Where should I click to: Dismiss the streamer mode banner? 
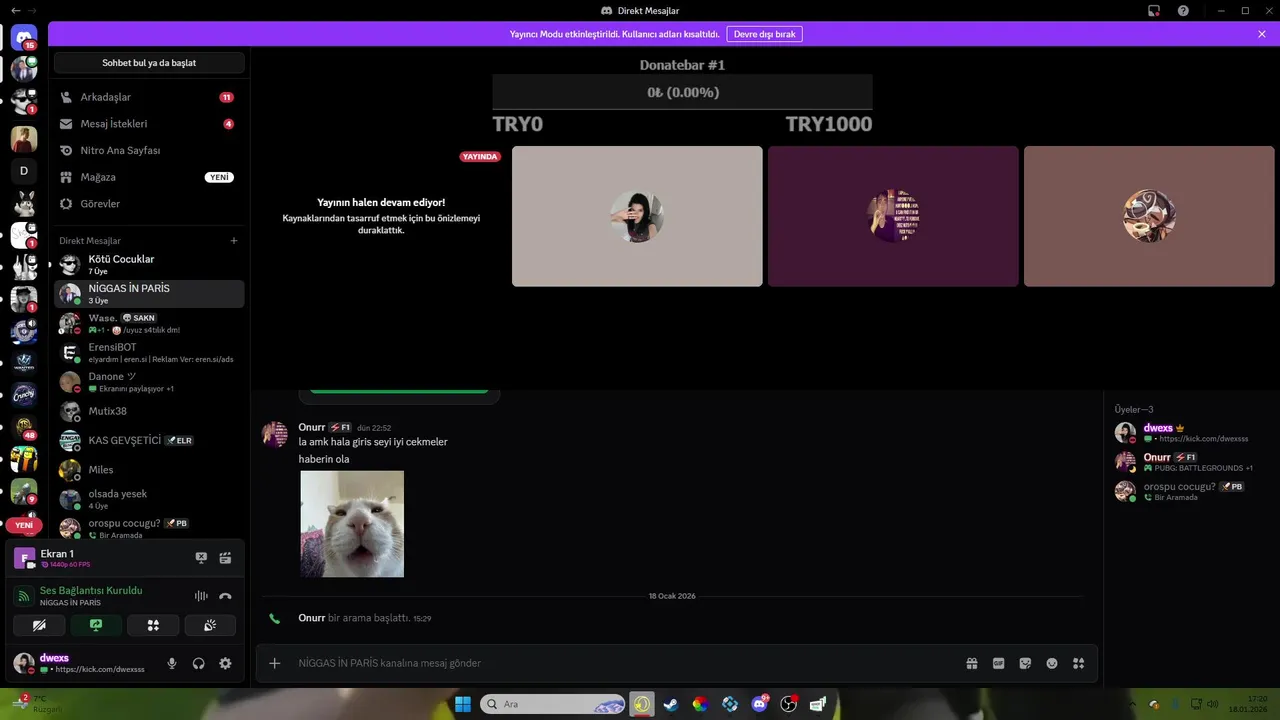click(1262, 34)
